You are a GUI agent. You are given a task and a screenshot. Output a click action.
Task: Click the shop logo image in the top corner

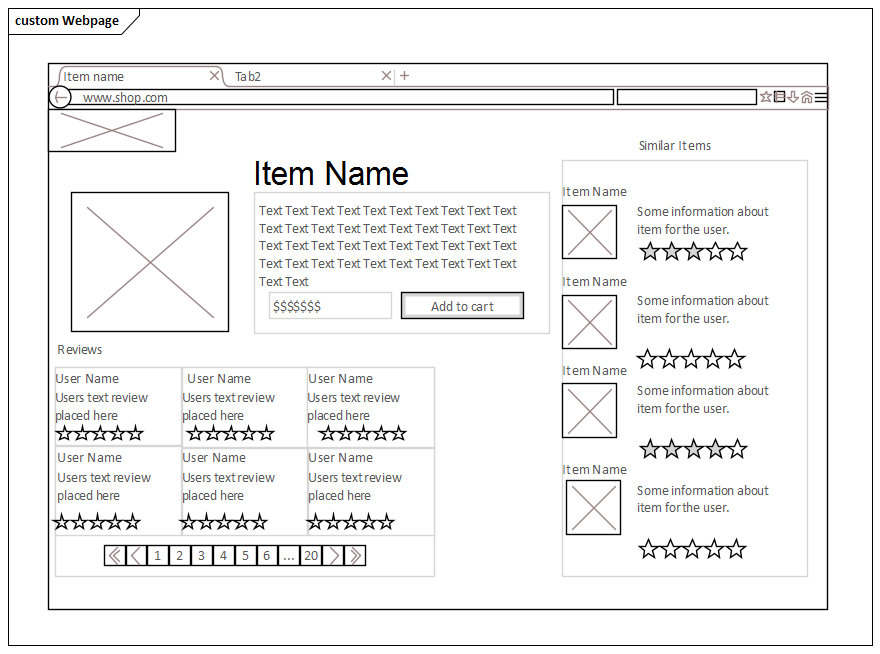click(x=112, y=130)
